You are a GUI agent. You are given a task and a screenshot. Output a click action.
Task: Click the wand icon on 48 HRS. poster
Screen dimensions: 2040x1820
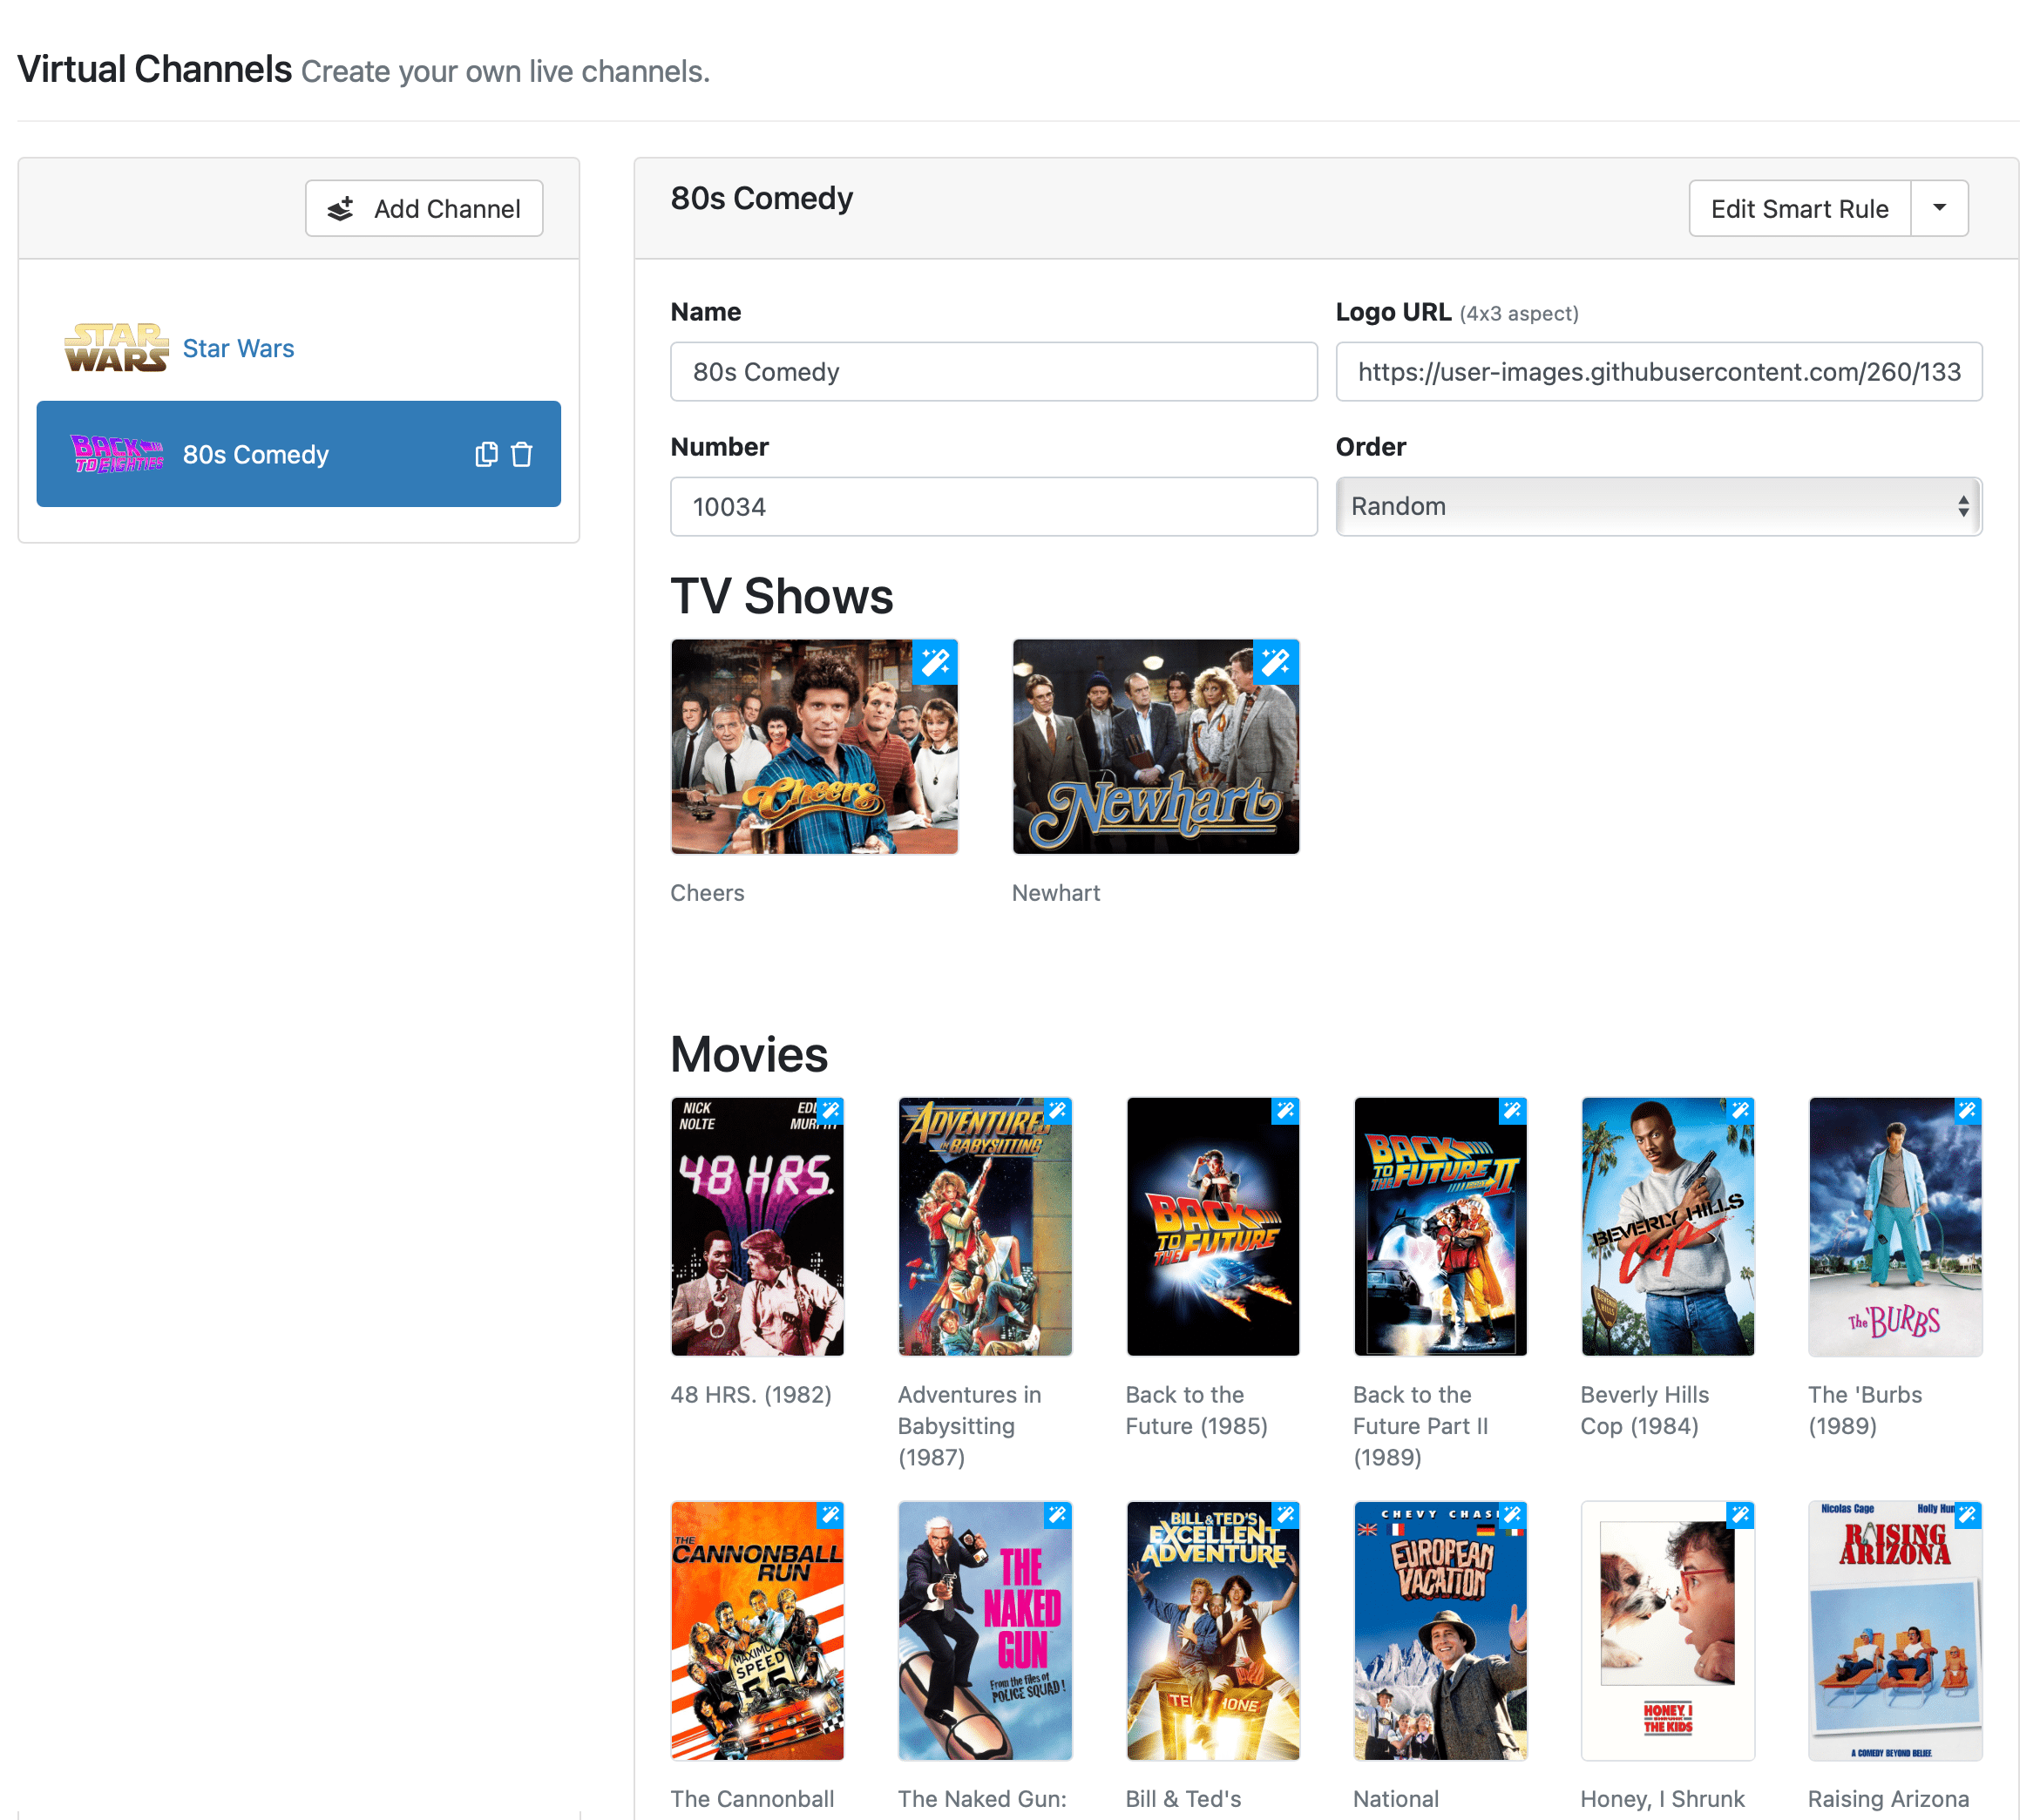[831, 1110]
